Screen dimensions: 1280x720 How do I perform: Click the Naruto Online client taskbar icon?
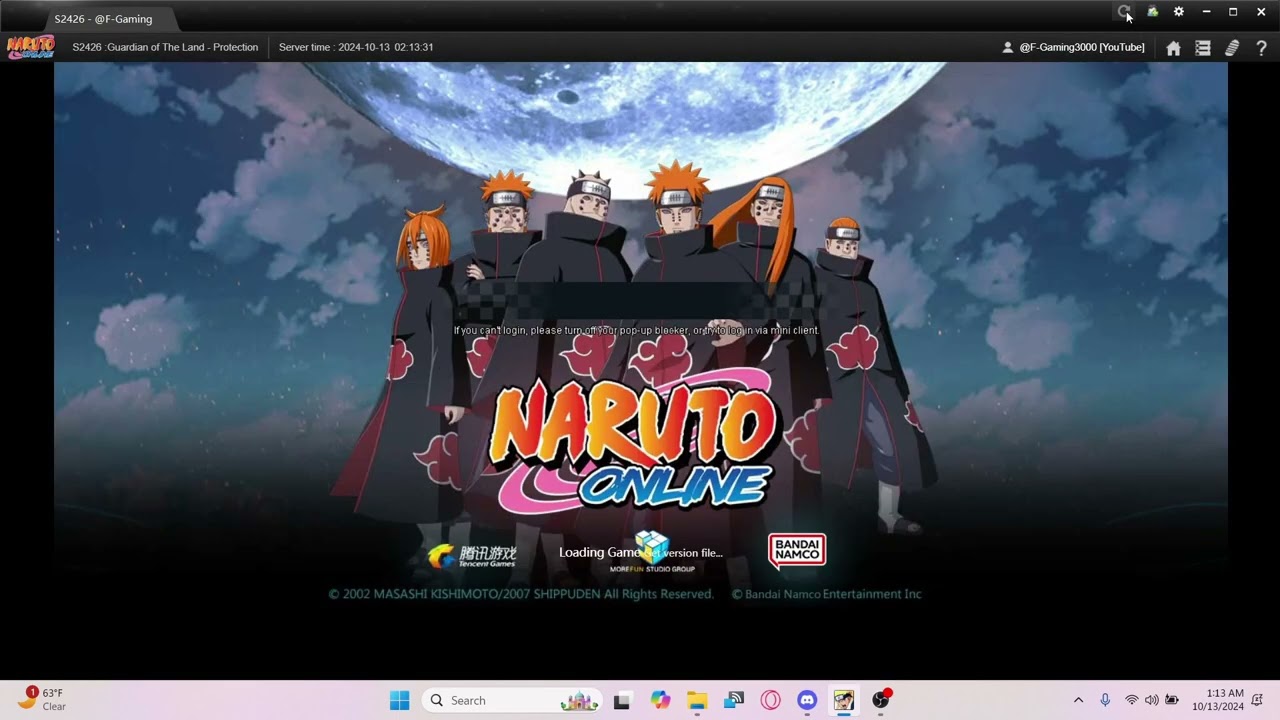[x=844, y=700]
